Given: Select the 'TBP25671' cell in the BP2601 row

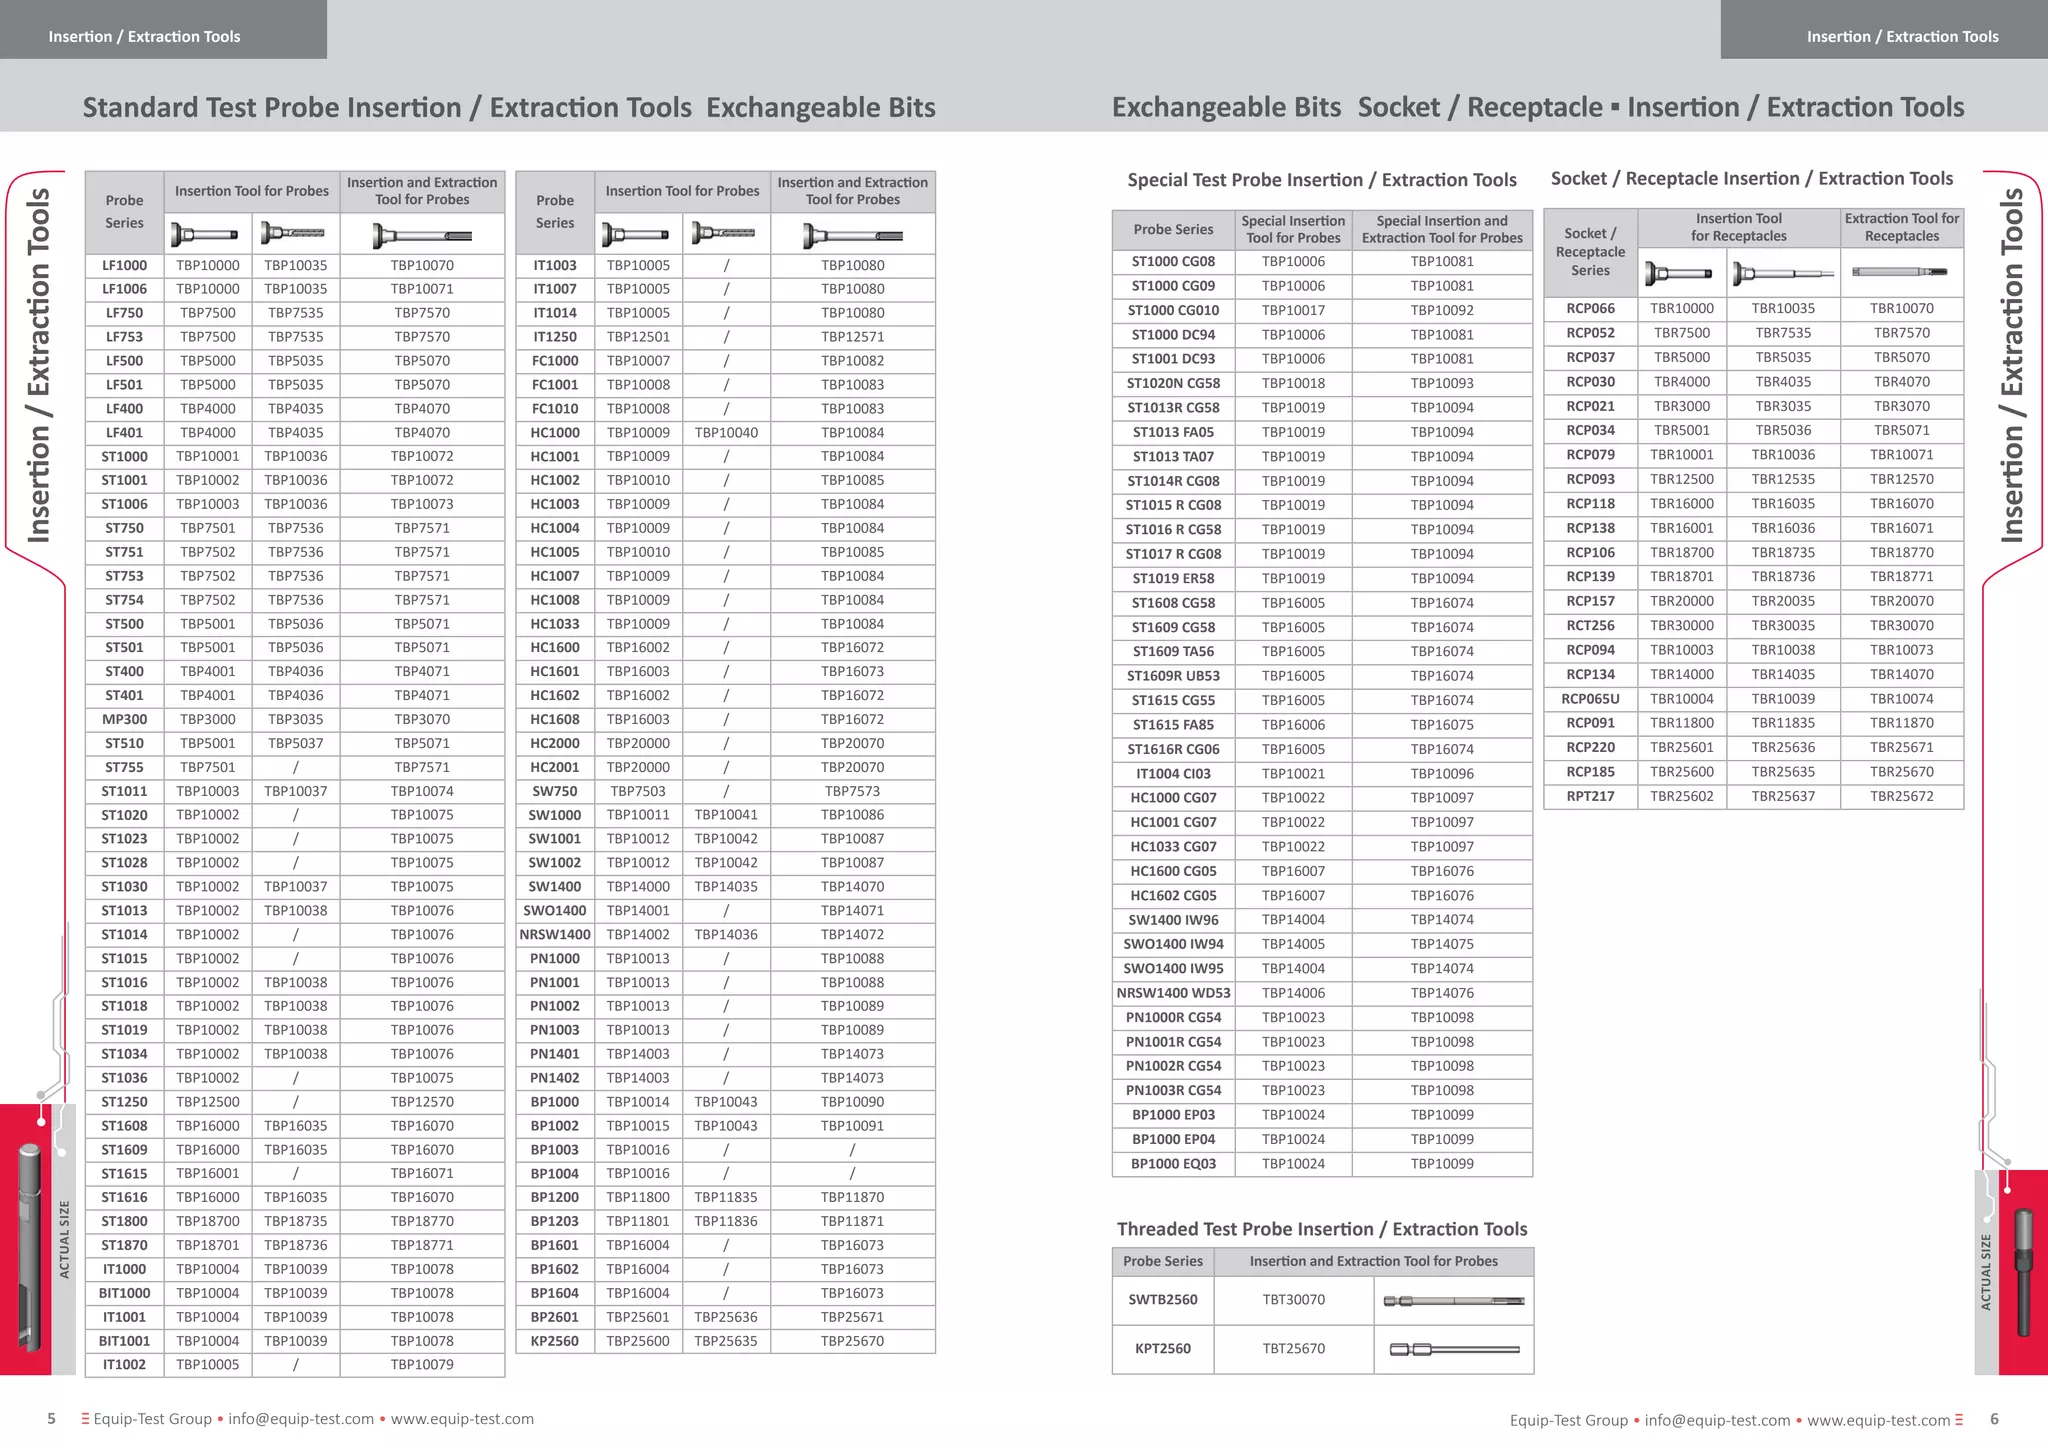Looking at the screenshot, I should [x=853, y=1317].
